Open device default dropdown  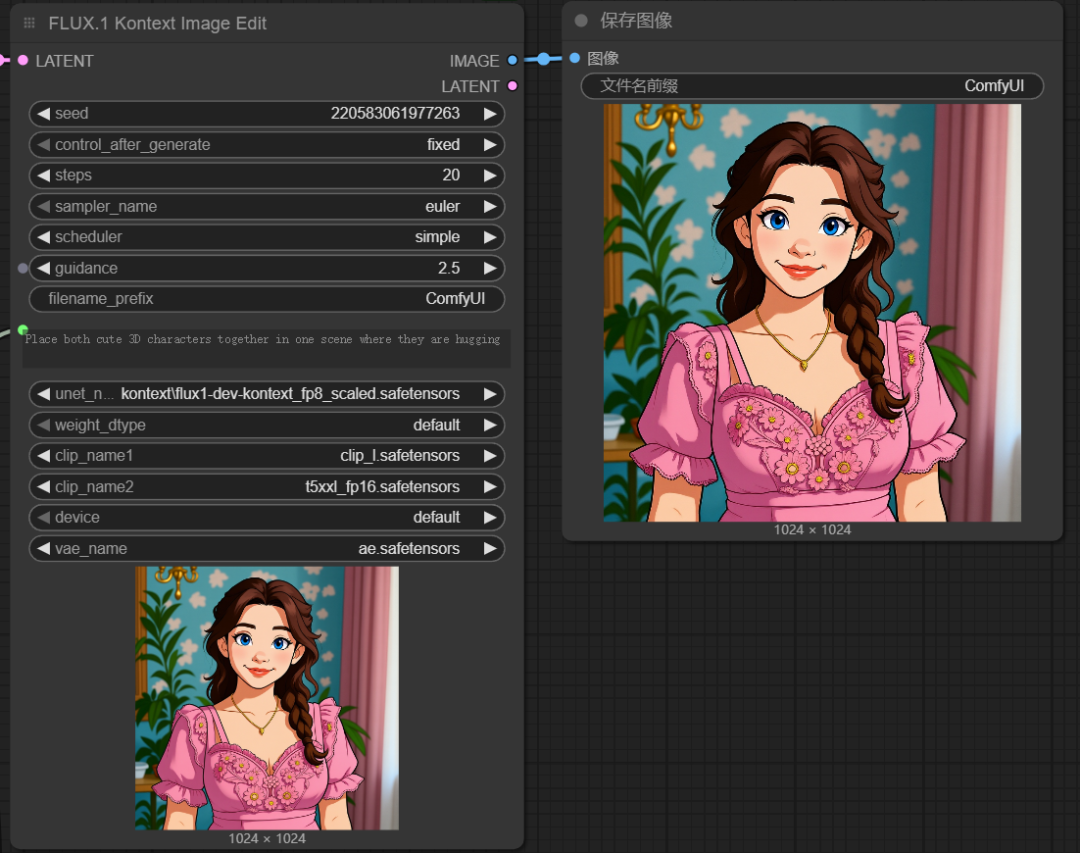point(267,517)
